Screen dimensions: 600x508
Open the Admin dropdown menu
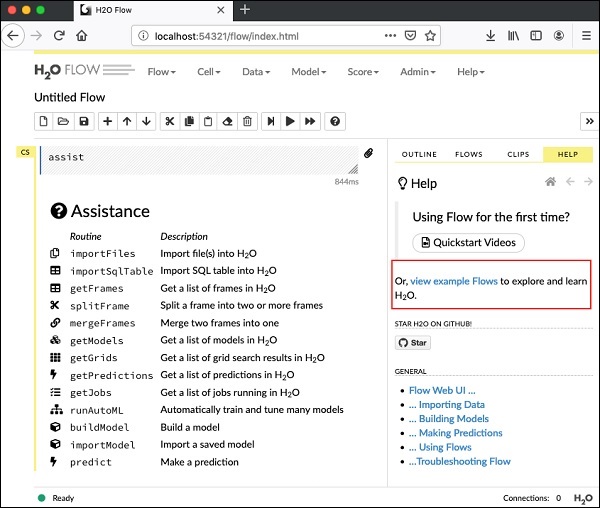(417, 72)
